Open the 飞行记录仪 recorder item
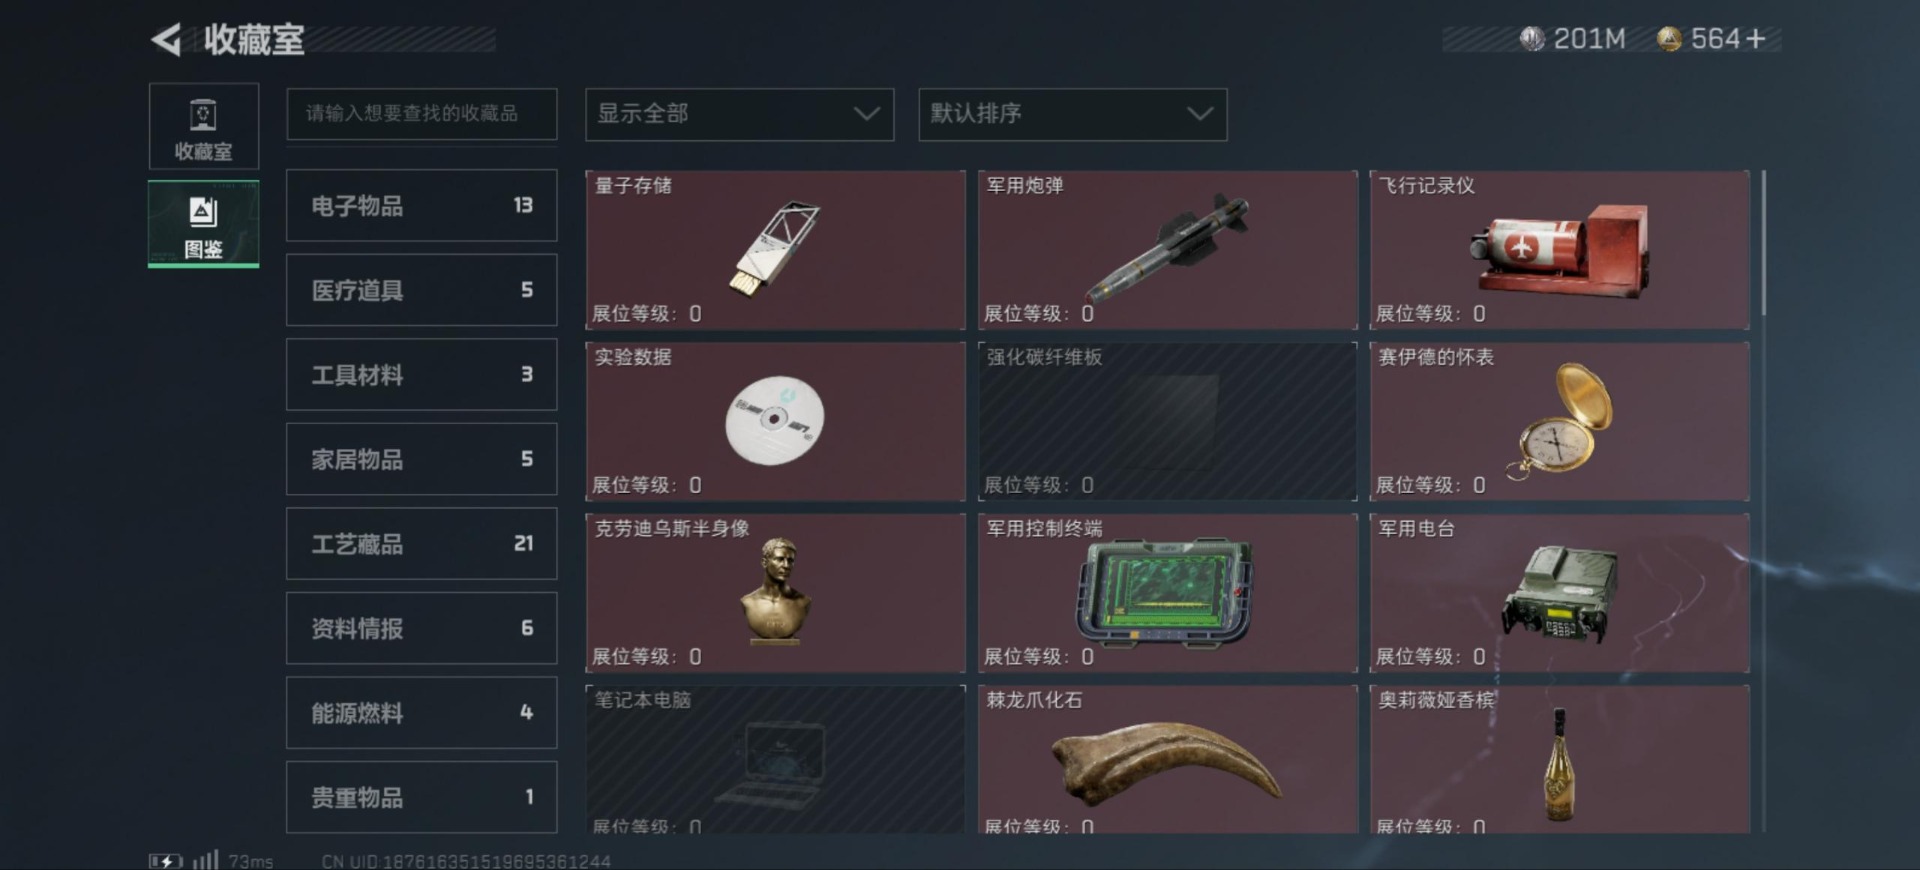 point(1559,250)
